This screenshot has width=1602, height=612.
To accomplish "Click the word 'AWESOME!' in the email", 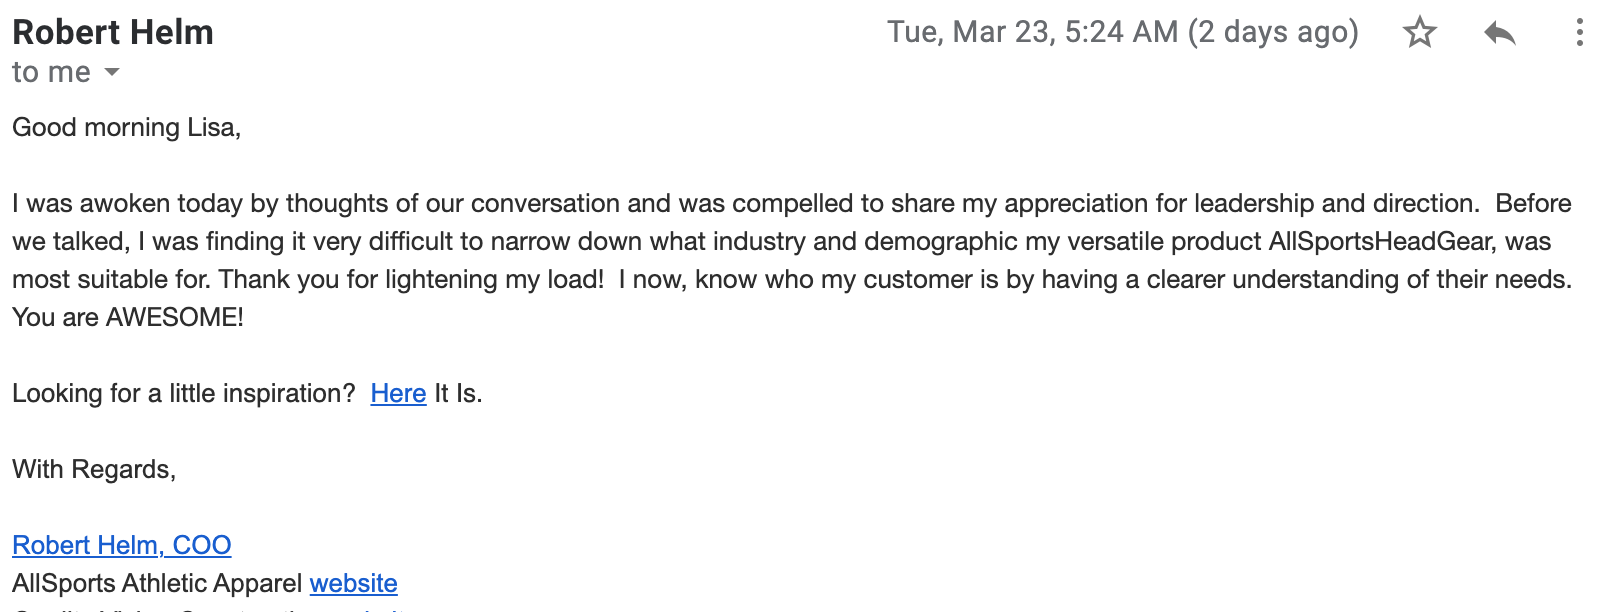I will point(175,317).
